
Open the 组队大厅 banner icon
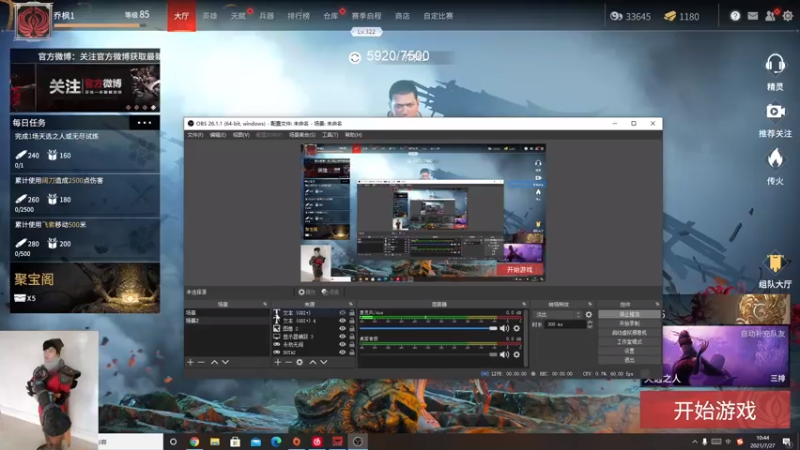775,263
